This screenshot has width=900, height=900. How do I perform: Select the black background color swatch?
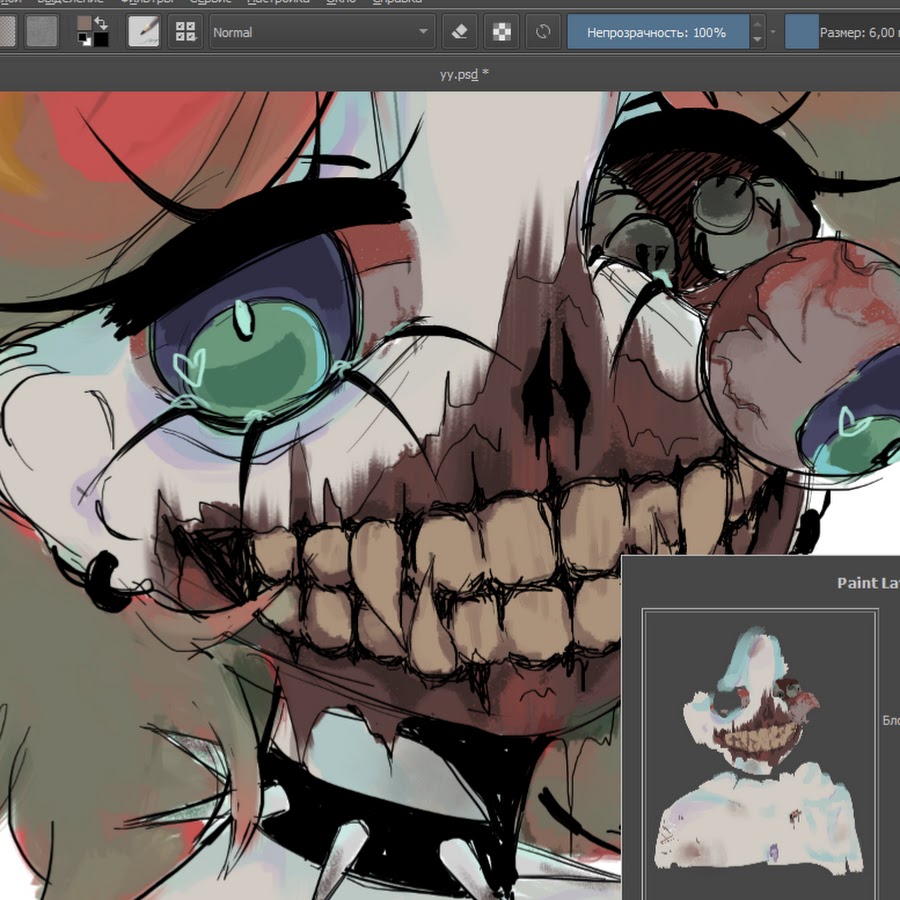(101, 40)
